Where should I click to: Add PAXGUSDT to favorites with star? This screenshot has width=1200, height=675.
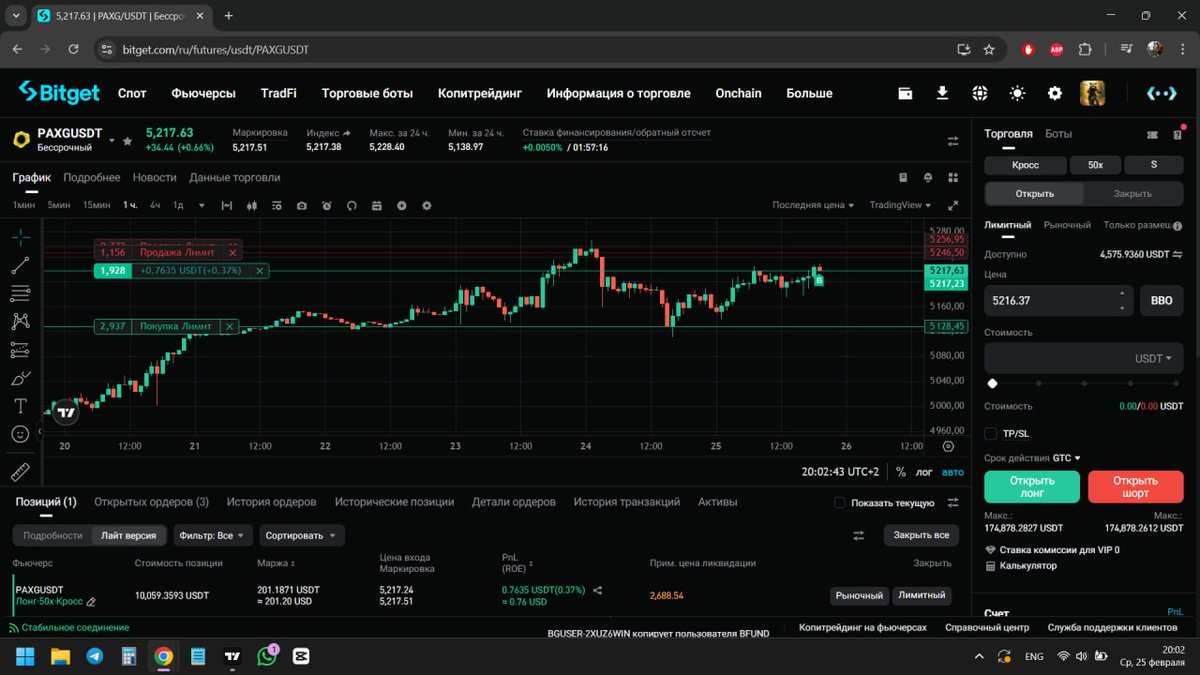point(127,142)
